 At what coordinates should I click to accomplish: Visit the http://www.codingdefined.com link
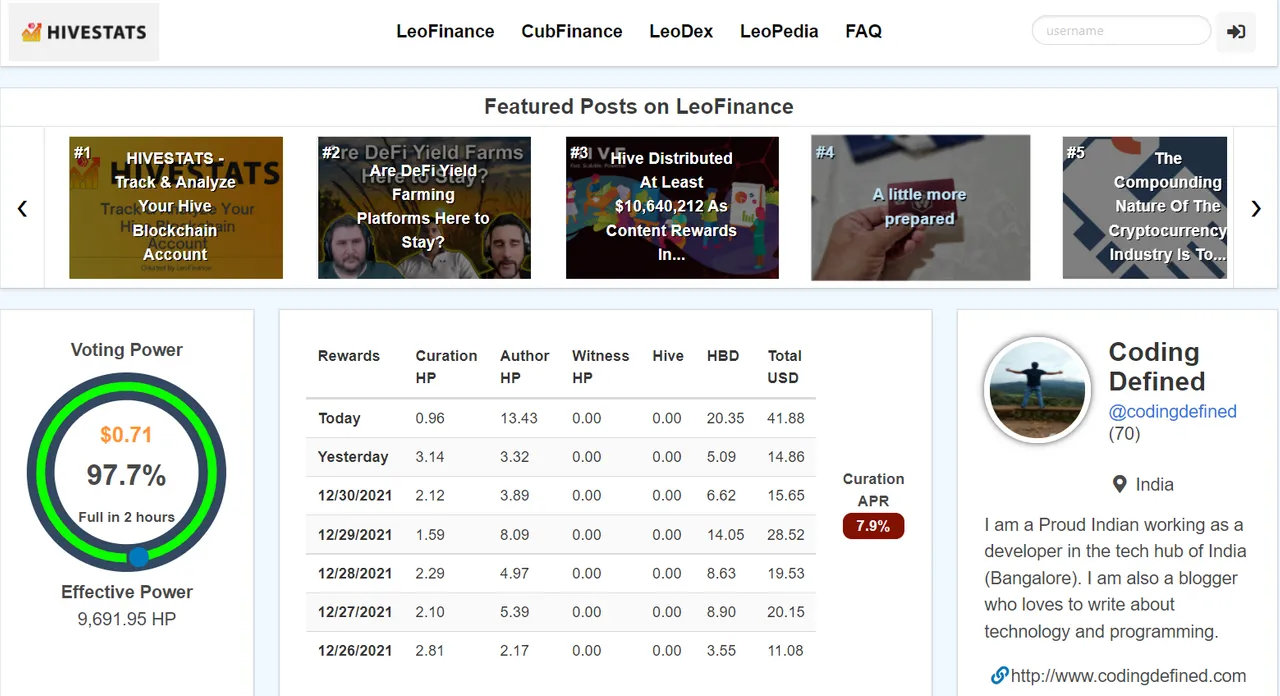pos(1128,676)
